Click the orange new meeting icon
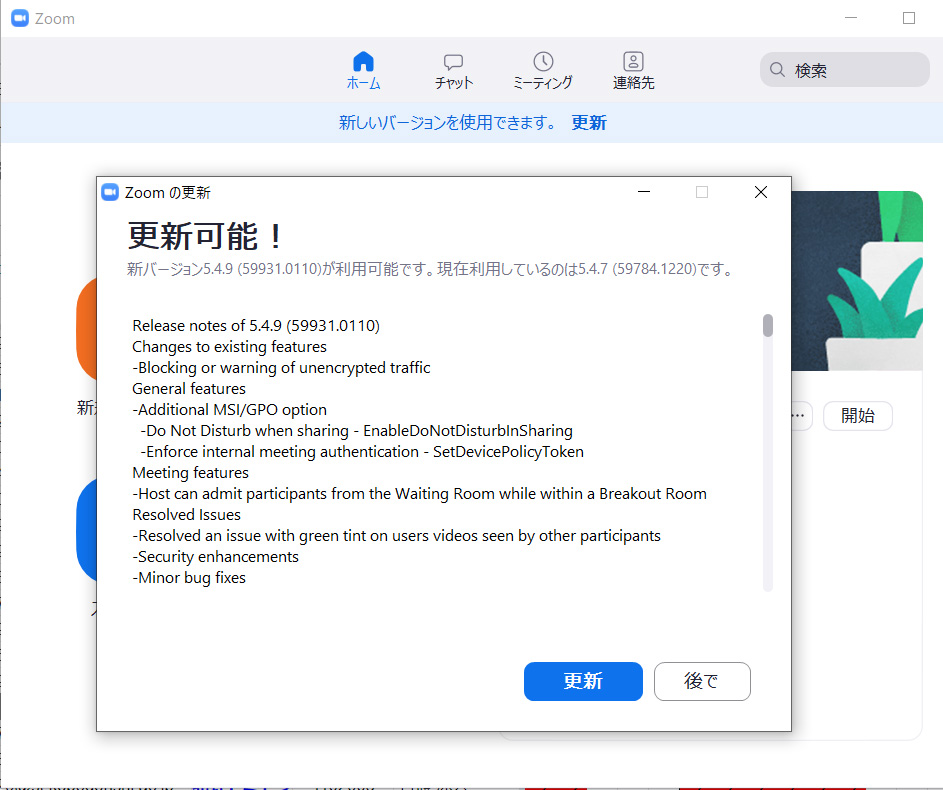Screen dimensions: 943x790 tap(87, 329)
